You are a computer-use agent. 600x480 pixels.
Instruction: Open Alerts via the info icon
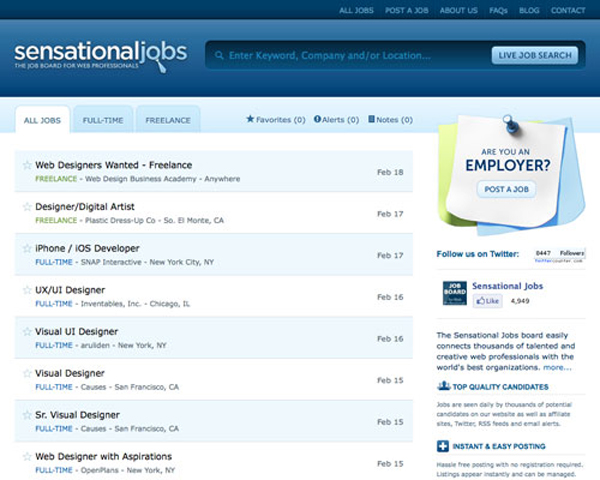(x=317, y=119)
